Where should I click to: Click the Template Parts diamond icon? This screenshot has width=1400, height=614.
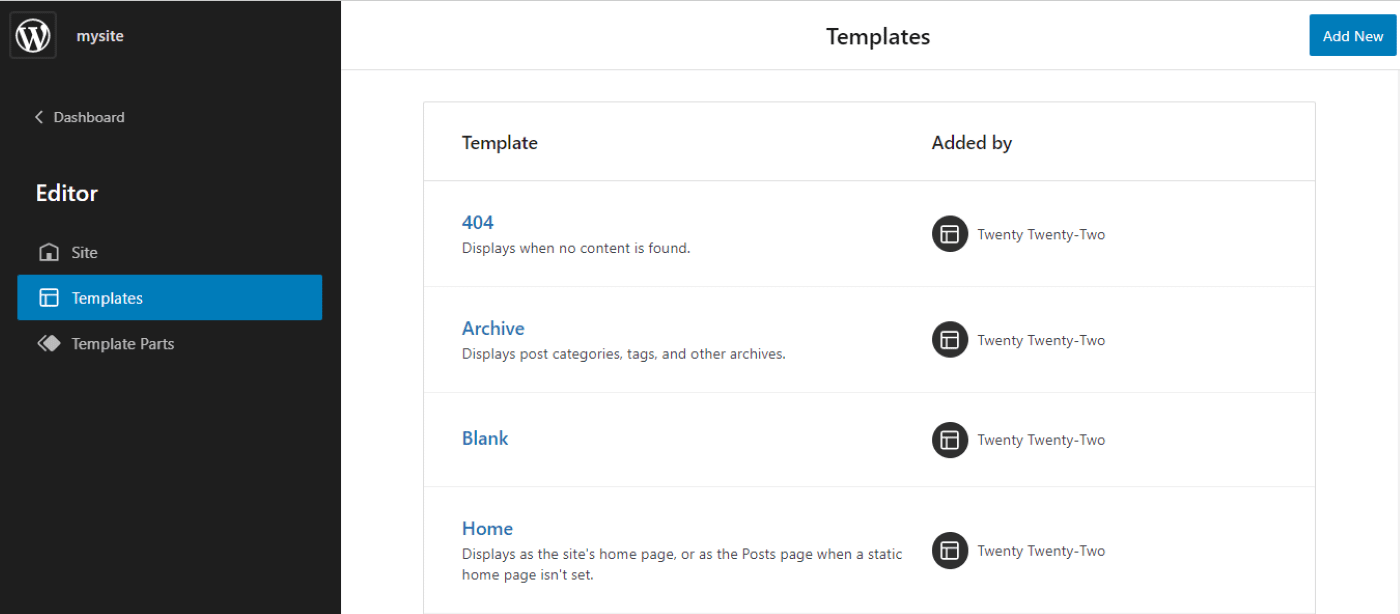[x=47, y=343]
